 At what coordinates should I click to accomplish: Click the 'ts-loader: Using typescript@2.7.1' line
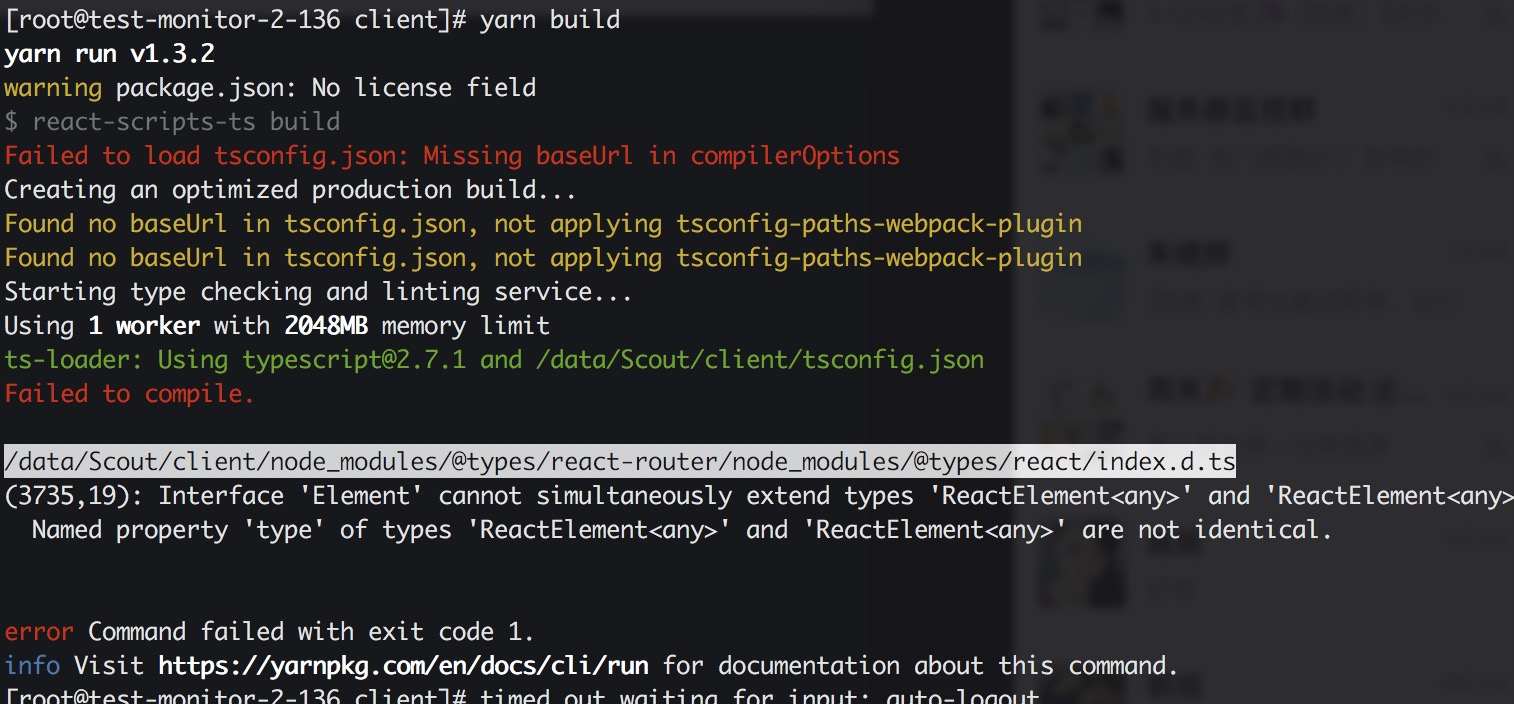tap(494, 360)
